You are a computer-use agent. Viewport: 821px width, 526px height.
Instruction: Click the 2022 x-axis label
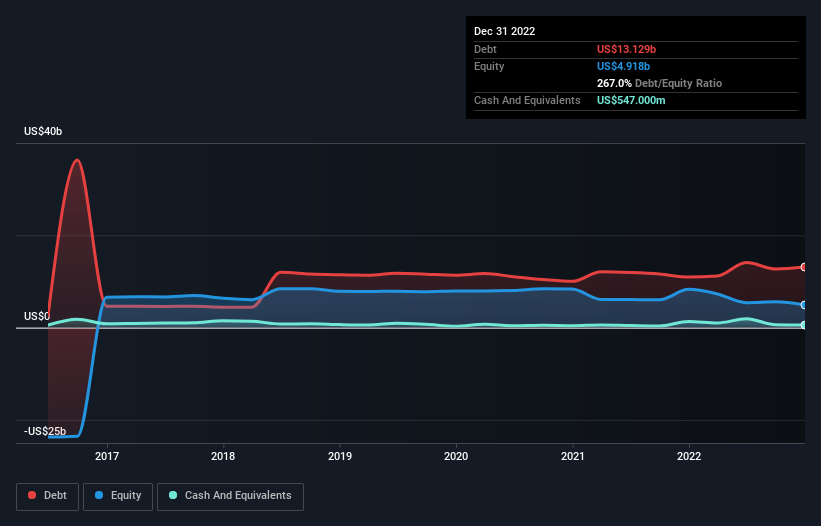click(x=689, y=456)
